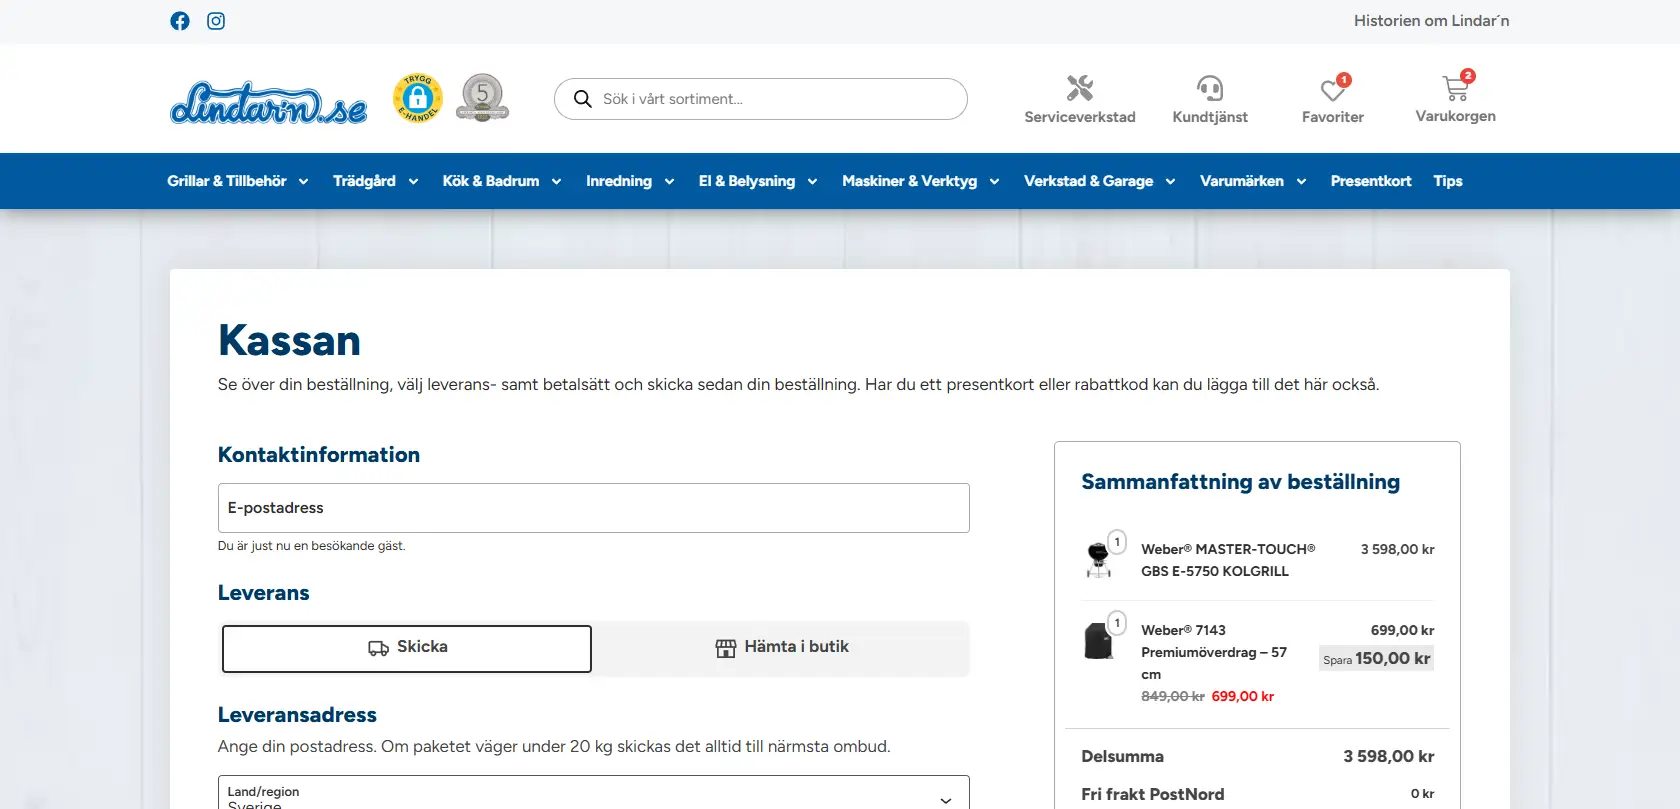This screenshot has width=1680, height=809.
Task: Open Kundtjänst headset icon
Action: pyautogui.click(x=1210, y=89)
